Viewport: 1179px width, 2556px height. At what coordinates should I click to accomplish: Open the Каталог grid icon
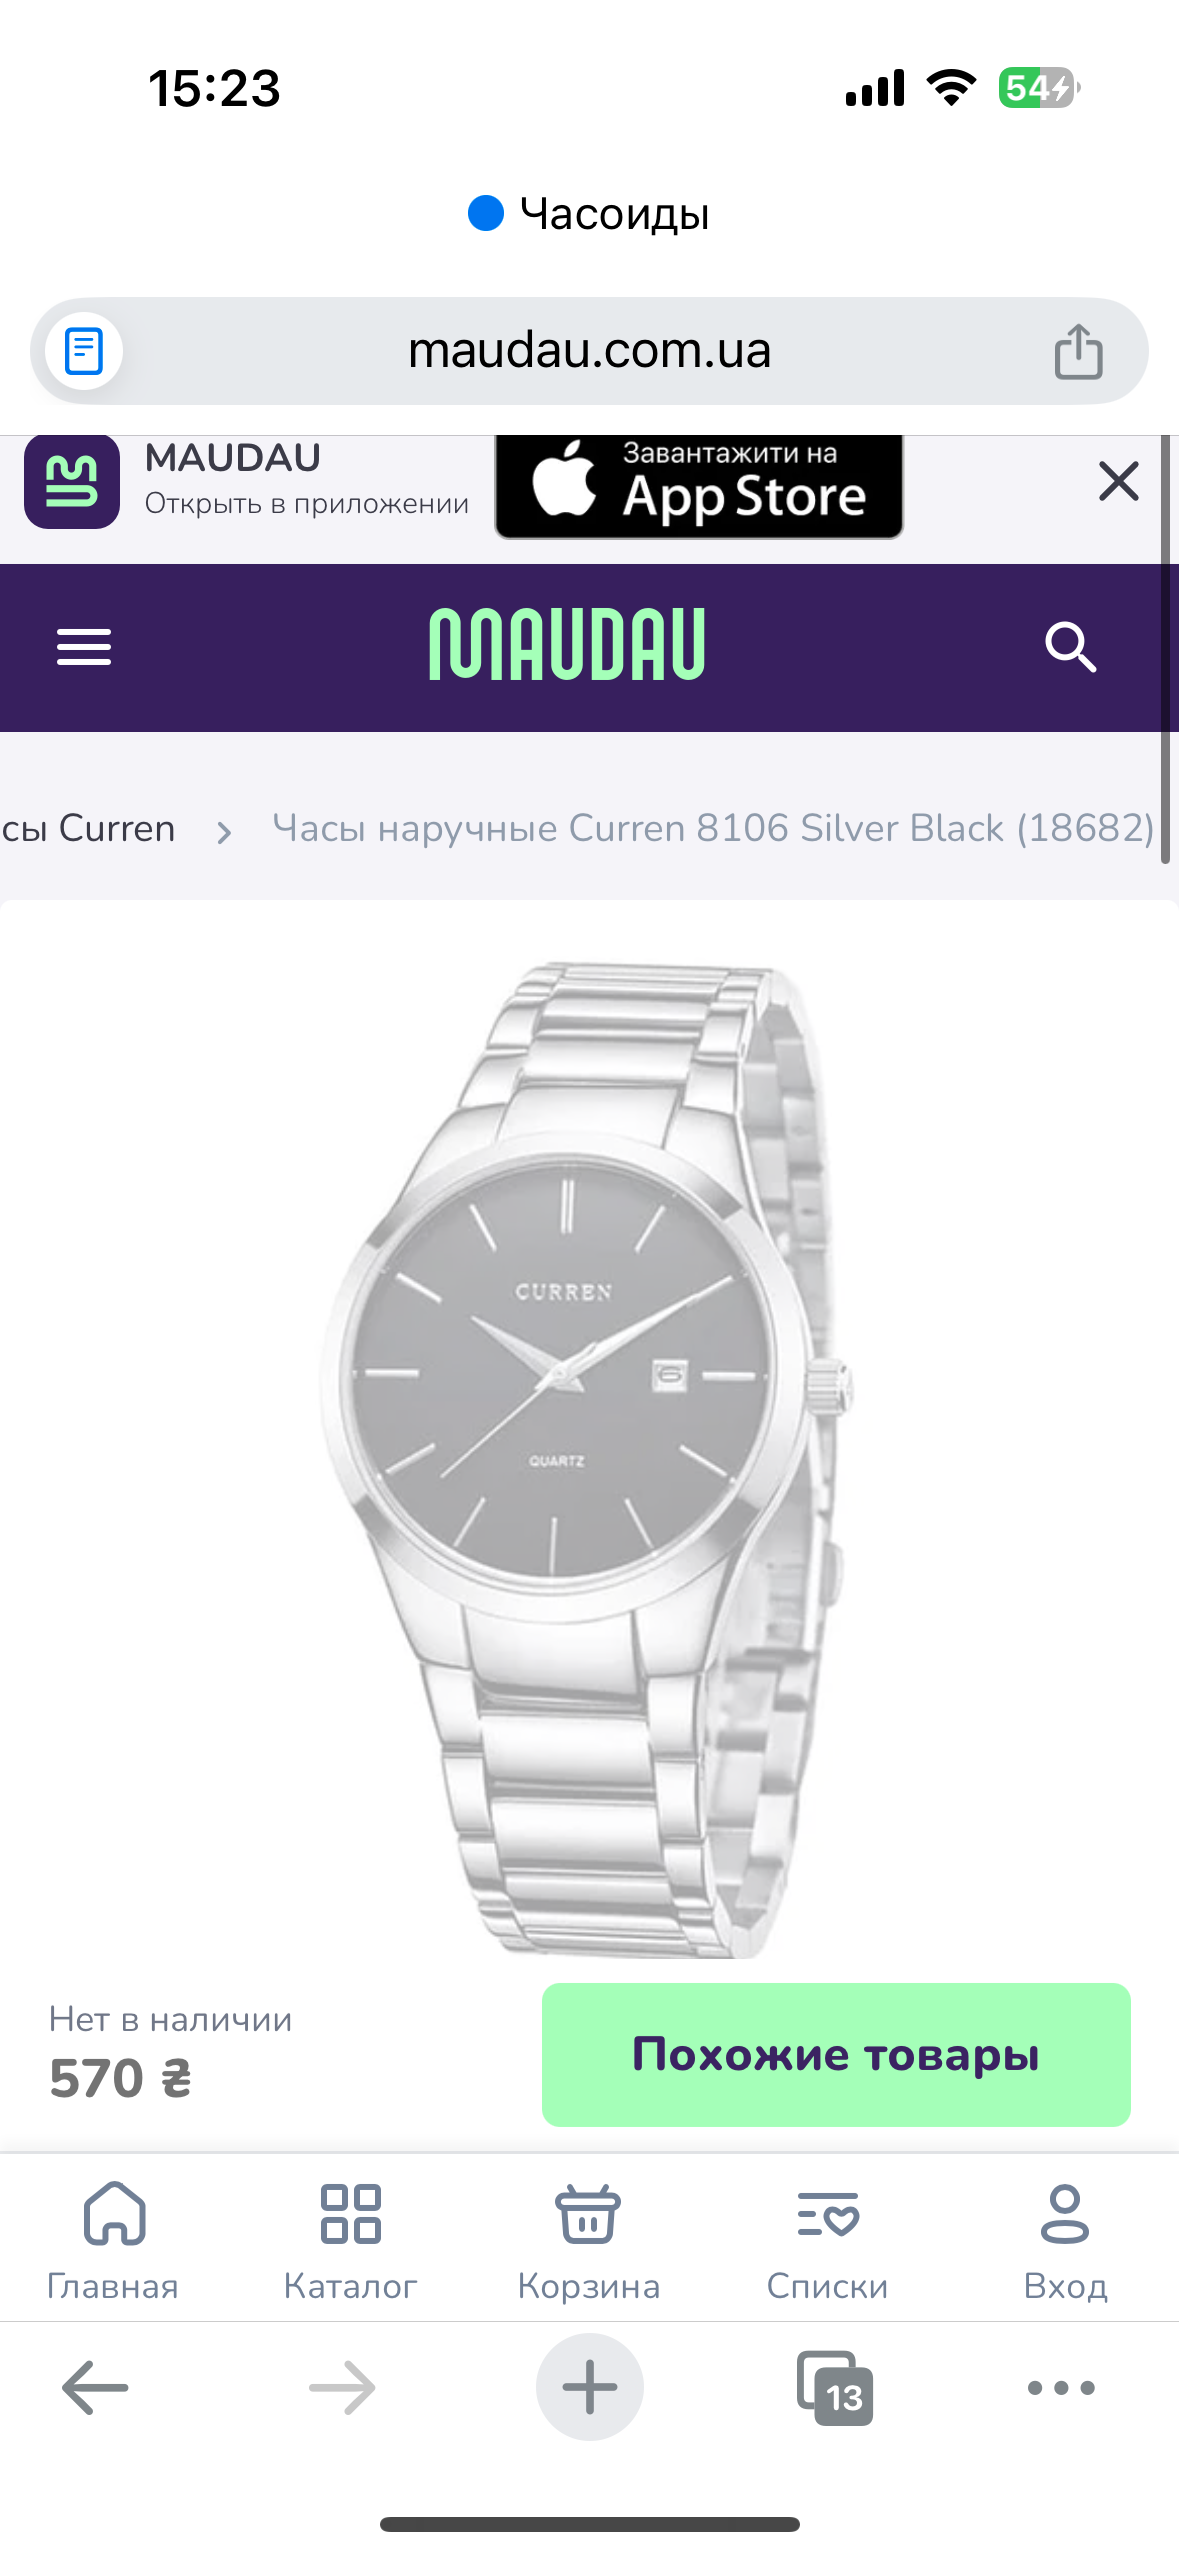[x=350, y=2214]
